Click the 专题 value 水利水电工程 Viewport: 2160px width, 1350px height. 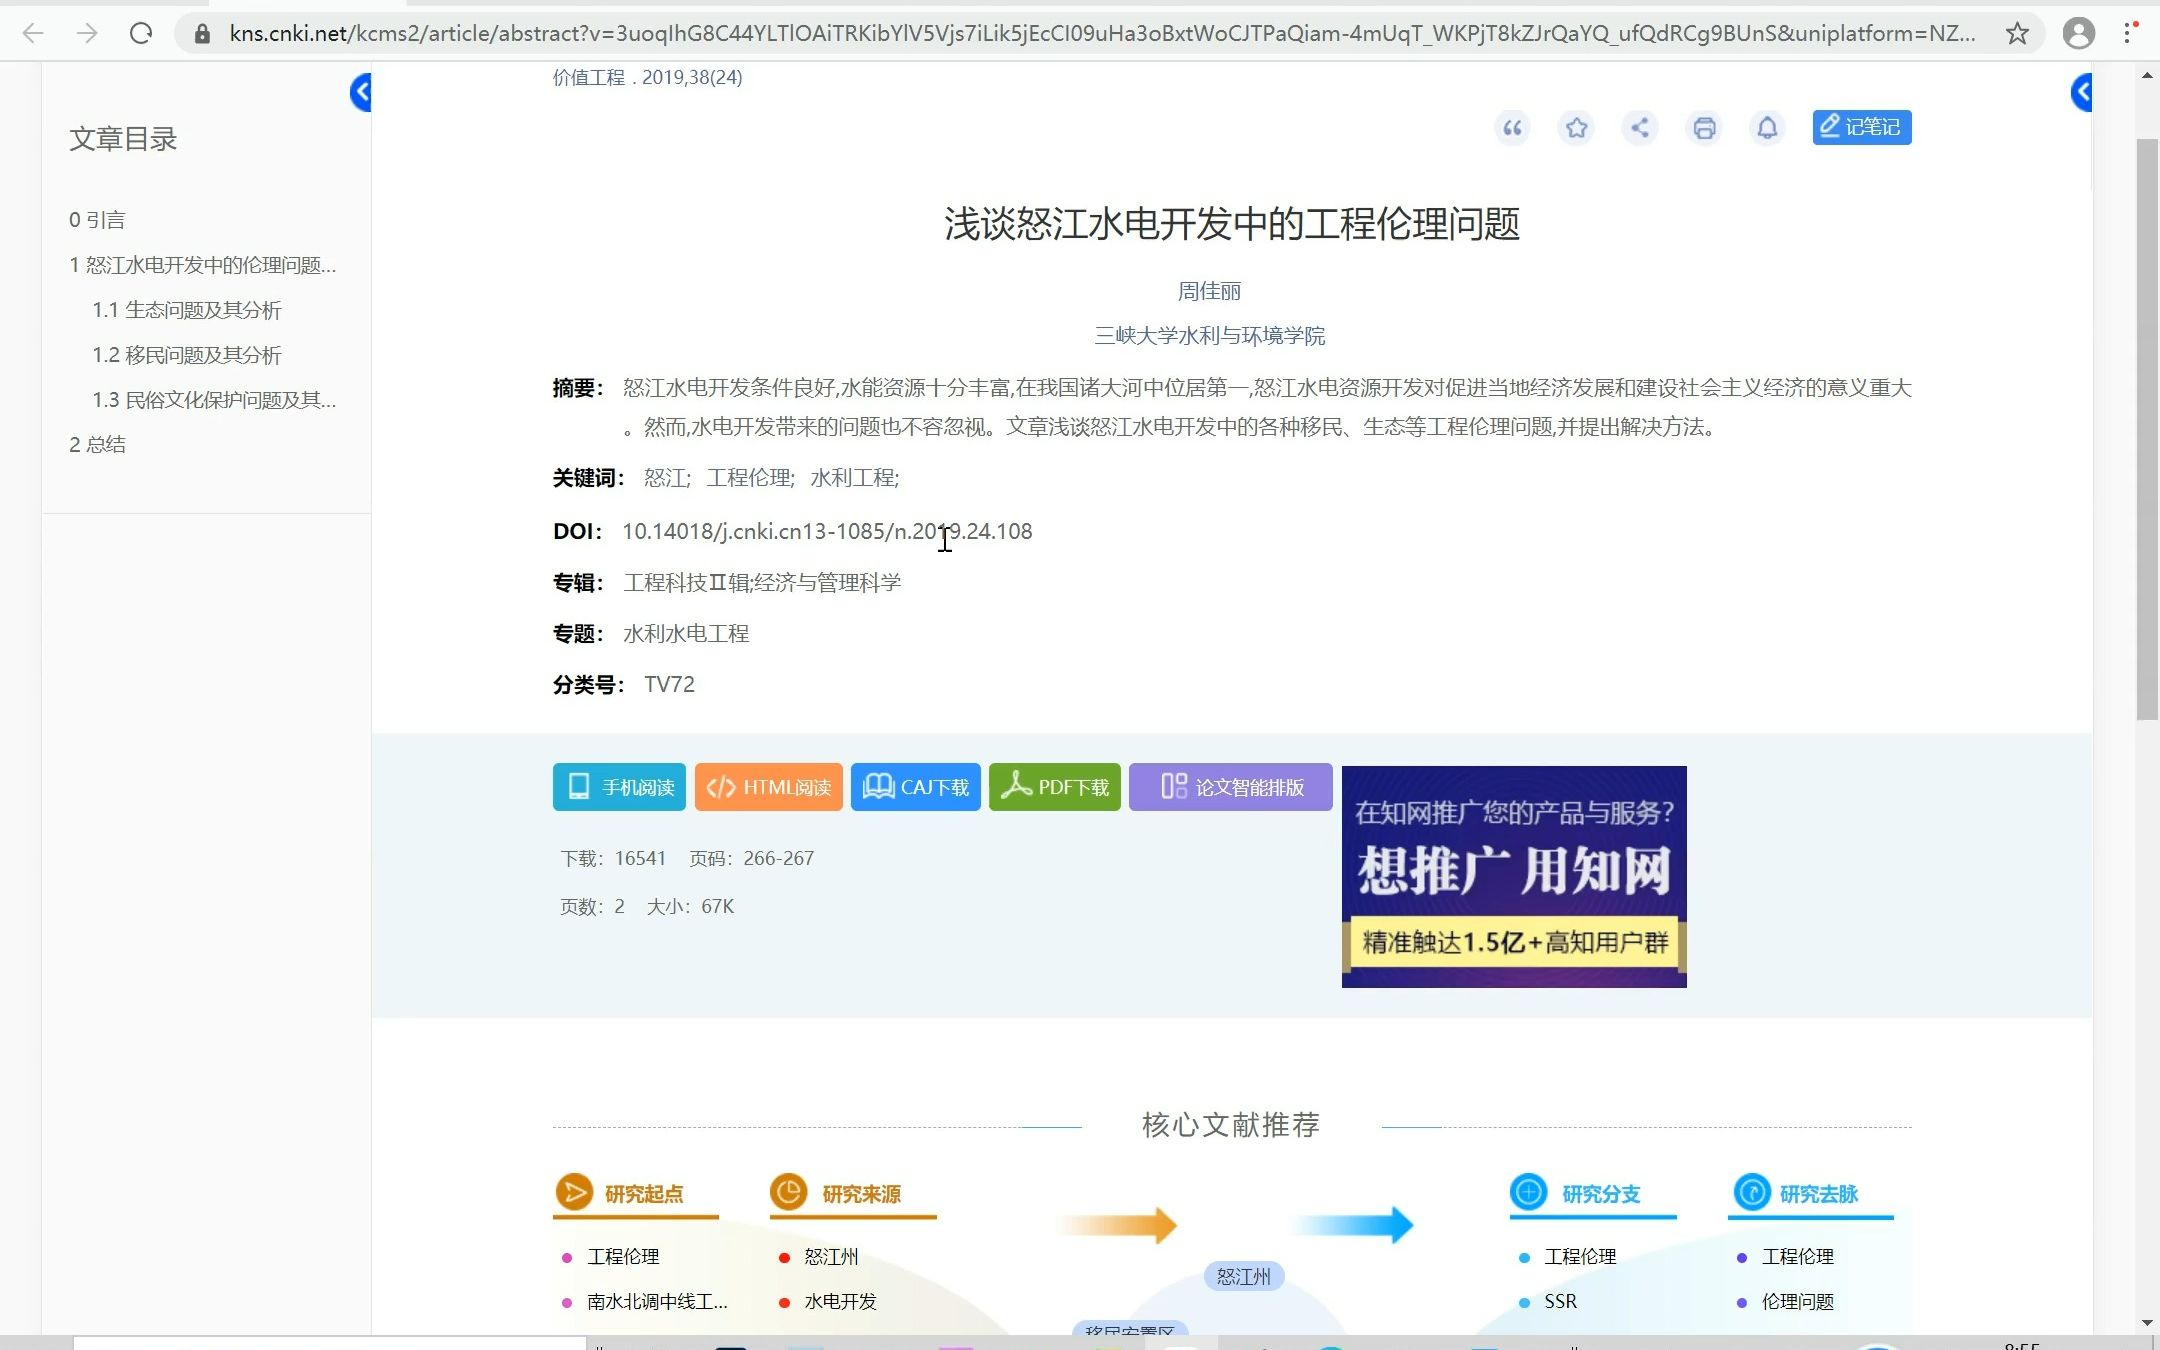point(686,634)
